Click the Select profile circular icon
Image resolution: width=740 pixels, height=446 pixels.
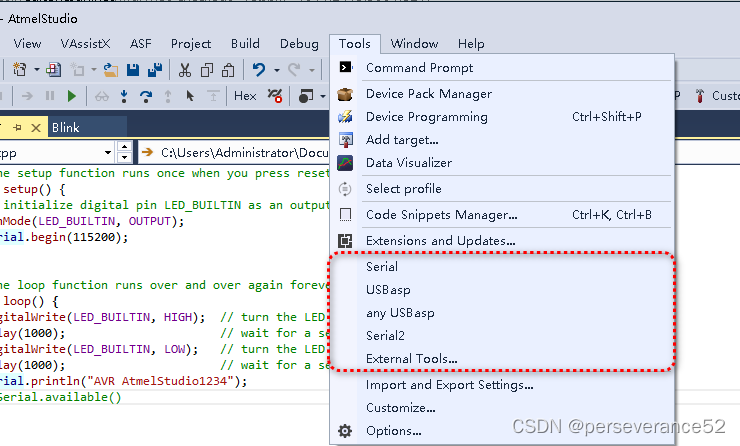[345, 189]
